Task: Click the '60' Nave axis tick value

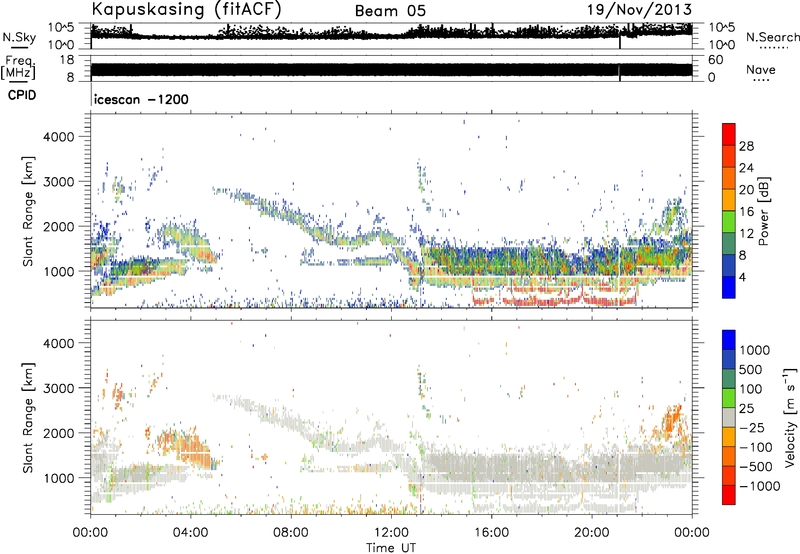Action: (x=715, y=60)
